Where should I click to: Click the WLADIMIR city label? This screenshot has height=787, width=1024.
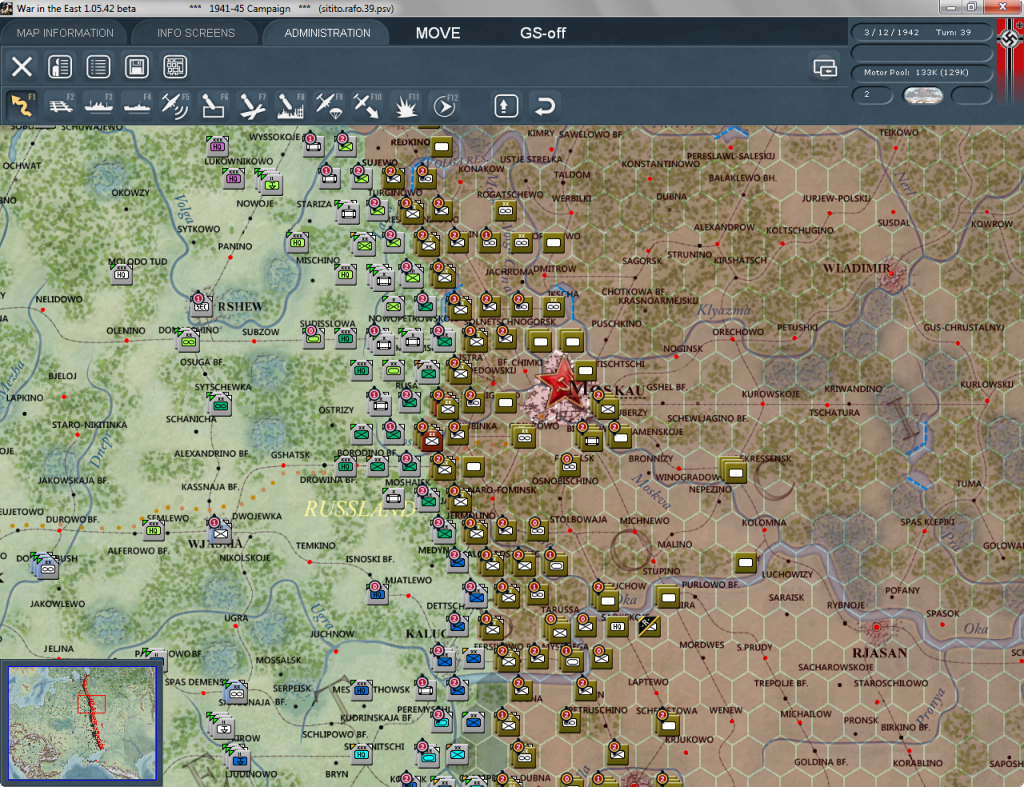(x=856, y=268)
